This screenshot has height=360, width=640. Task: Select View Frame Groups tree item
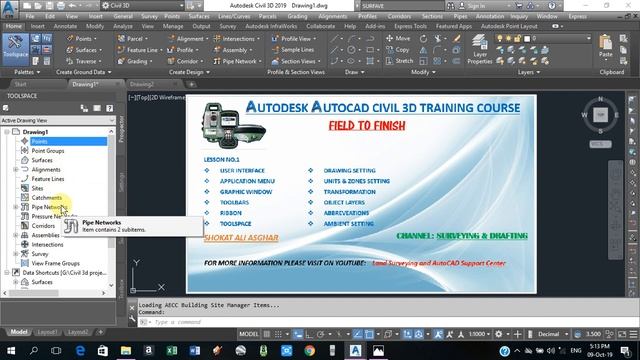point(56,263)
